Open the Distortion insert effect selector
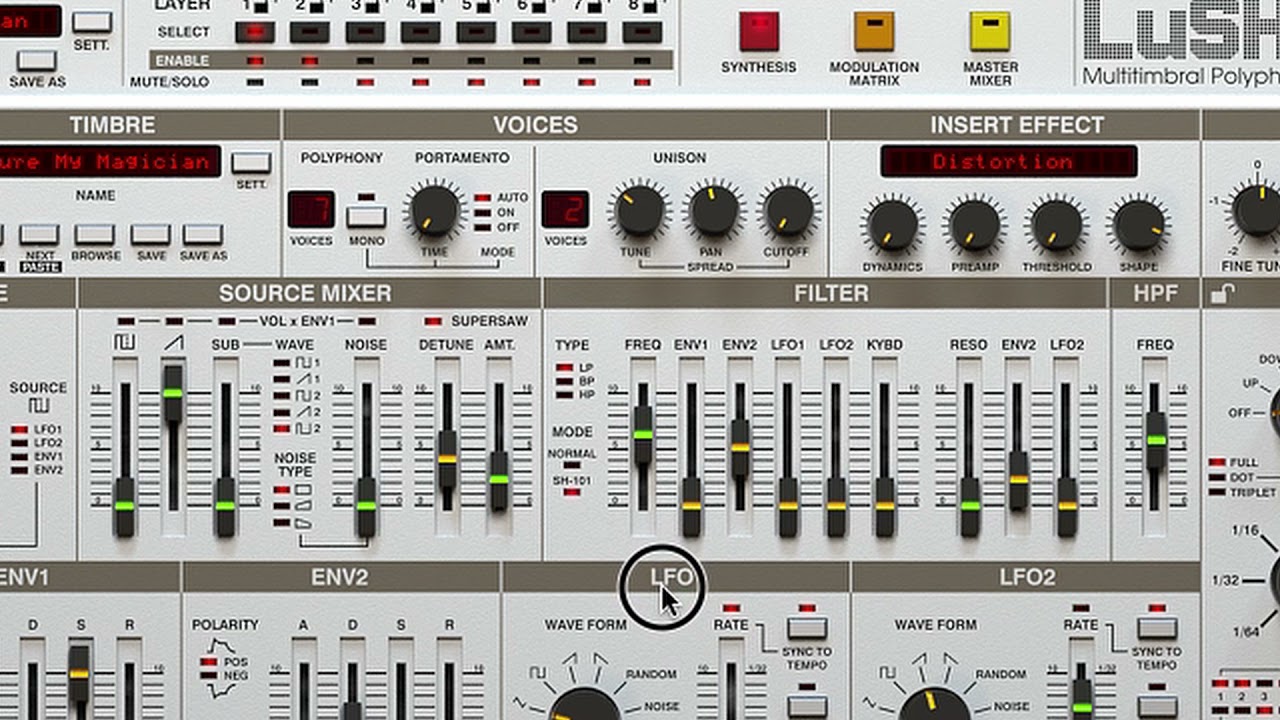The image size is (1280, 720). click(1008, 161)
